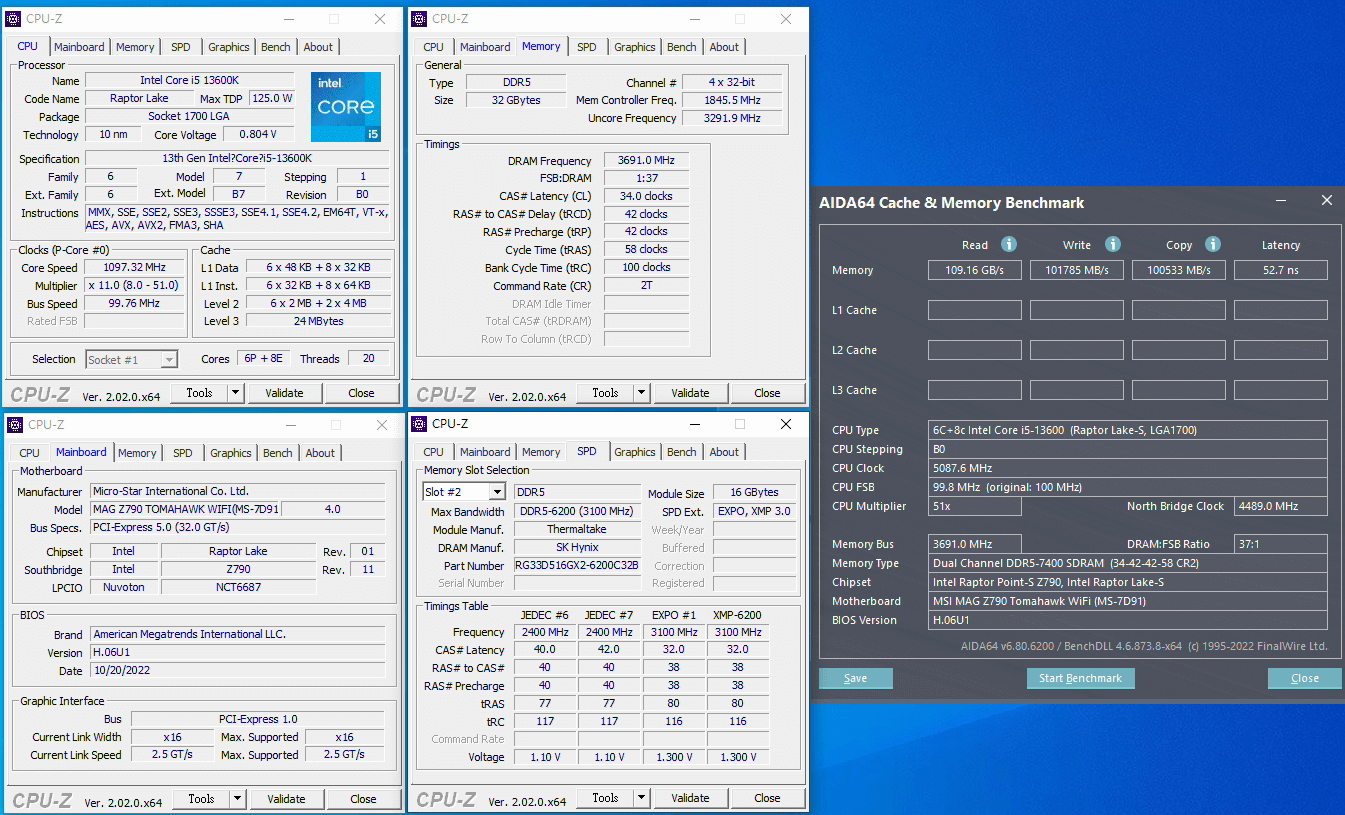The width and height of the screenshot is (1345, 815).
Task: Click the Intel Core i5 logo badge
Action: click(x=347, y=106)
